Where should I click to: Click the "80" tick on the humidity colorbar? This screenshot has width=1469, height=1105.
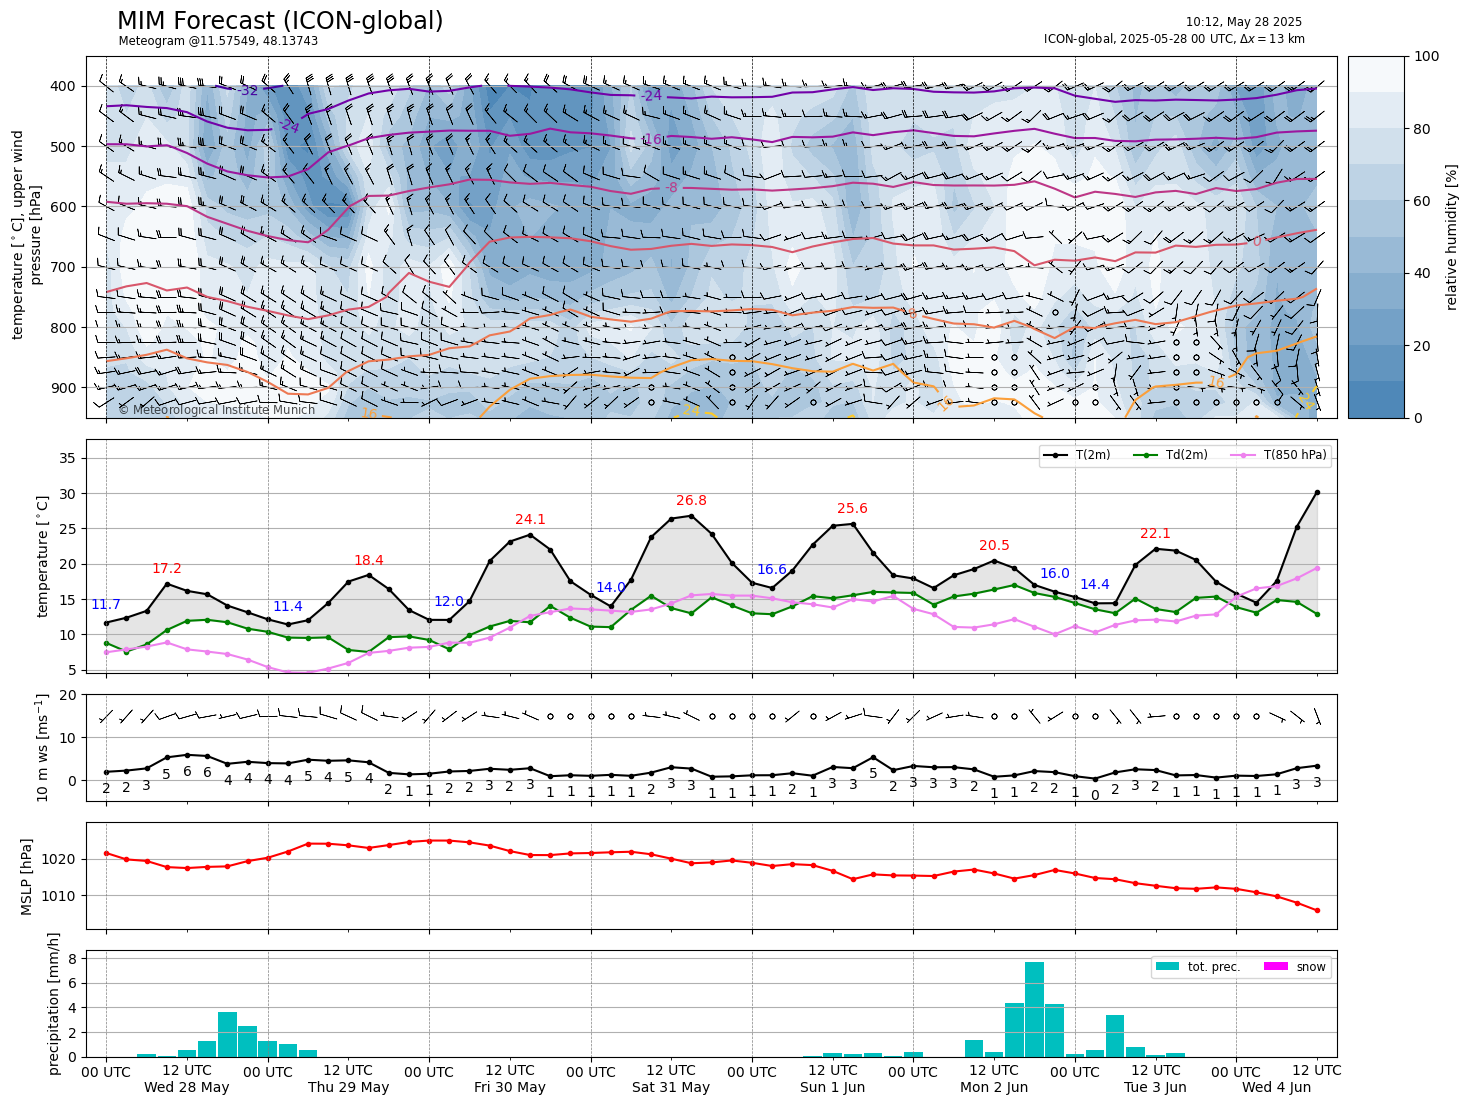pyautogui.click(x=1424, y=129)
